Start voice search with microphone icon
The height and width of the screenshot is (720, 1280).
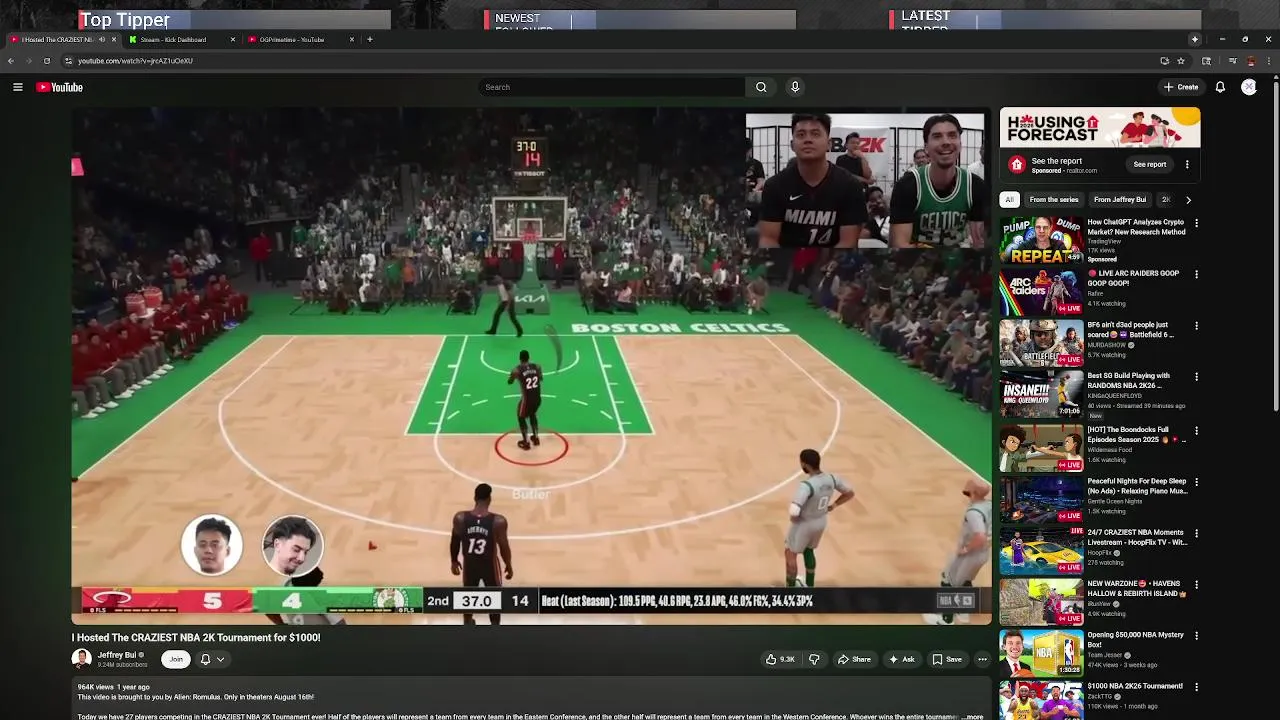(x=795, y=87)
